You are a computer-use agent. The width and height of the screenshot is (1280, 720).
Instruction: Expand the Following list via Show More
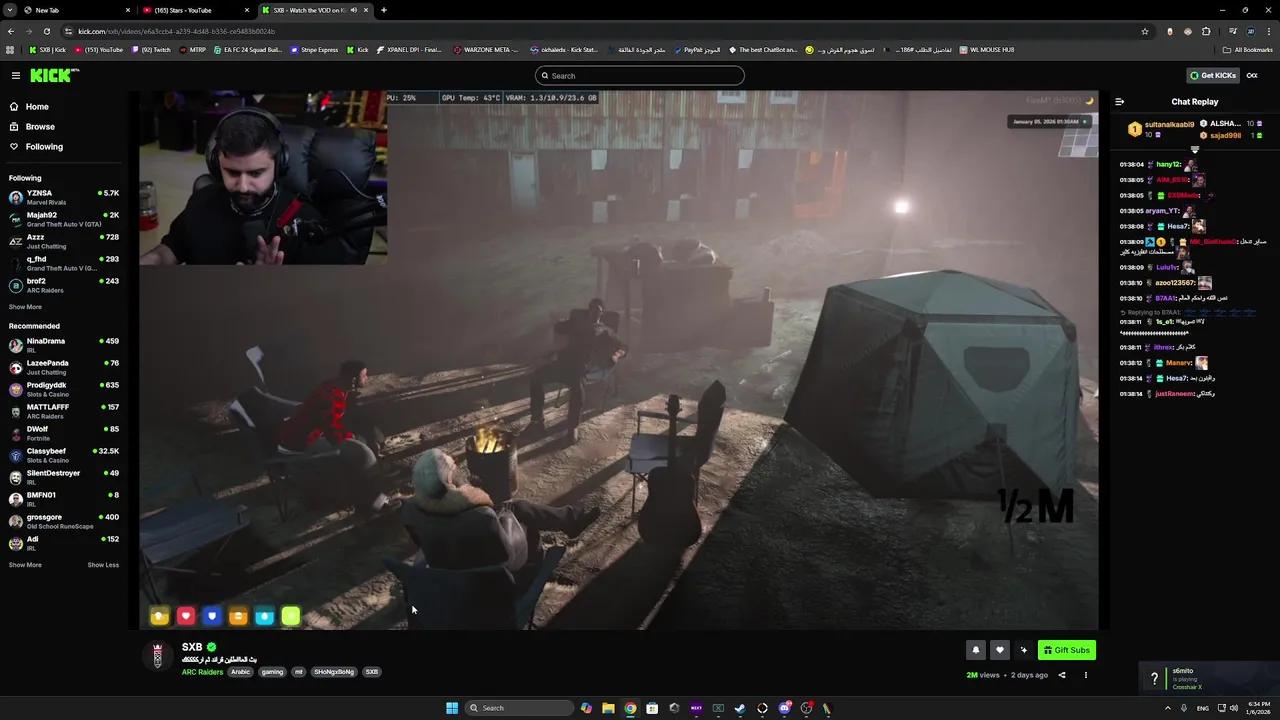pyautogui.click(x=25, y=307)
